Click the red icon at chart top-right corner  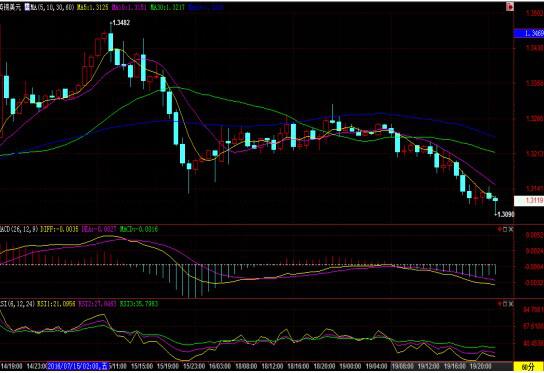point(510,6)
